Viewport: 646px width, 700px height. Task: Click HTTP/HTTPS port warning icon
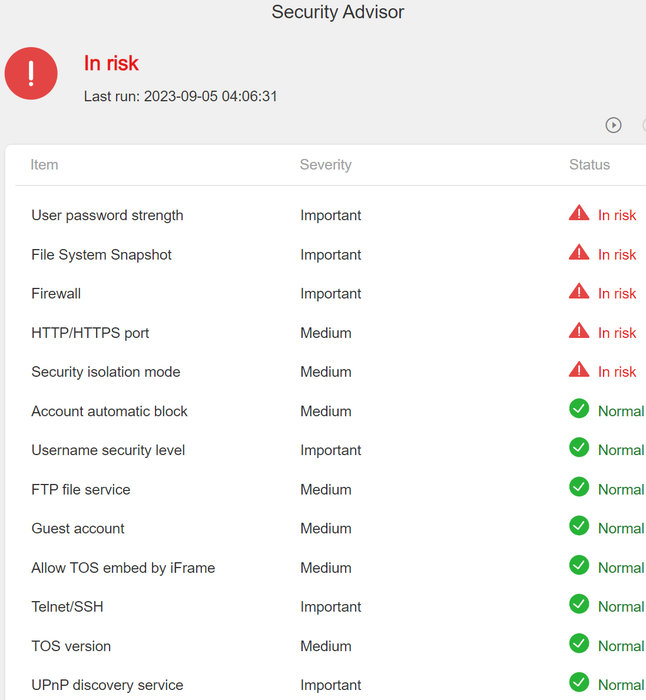[x=579, y=331]
